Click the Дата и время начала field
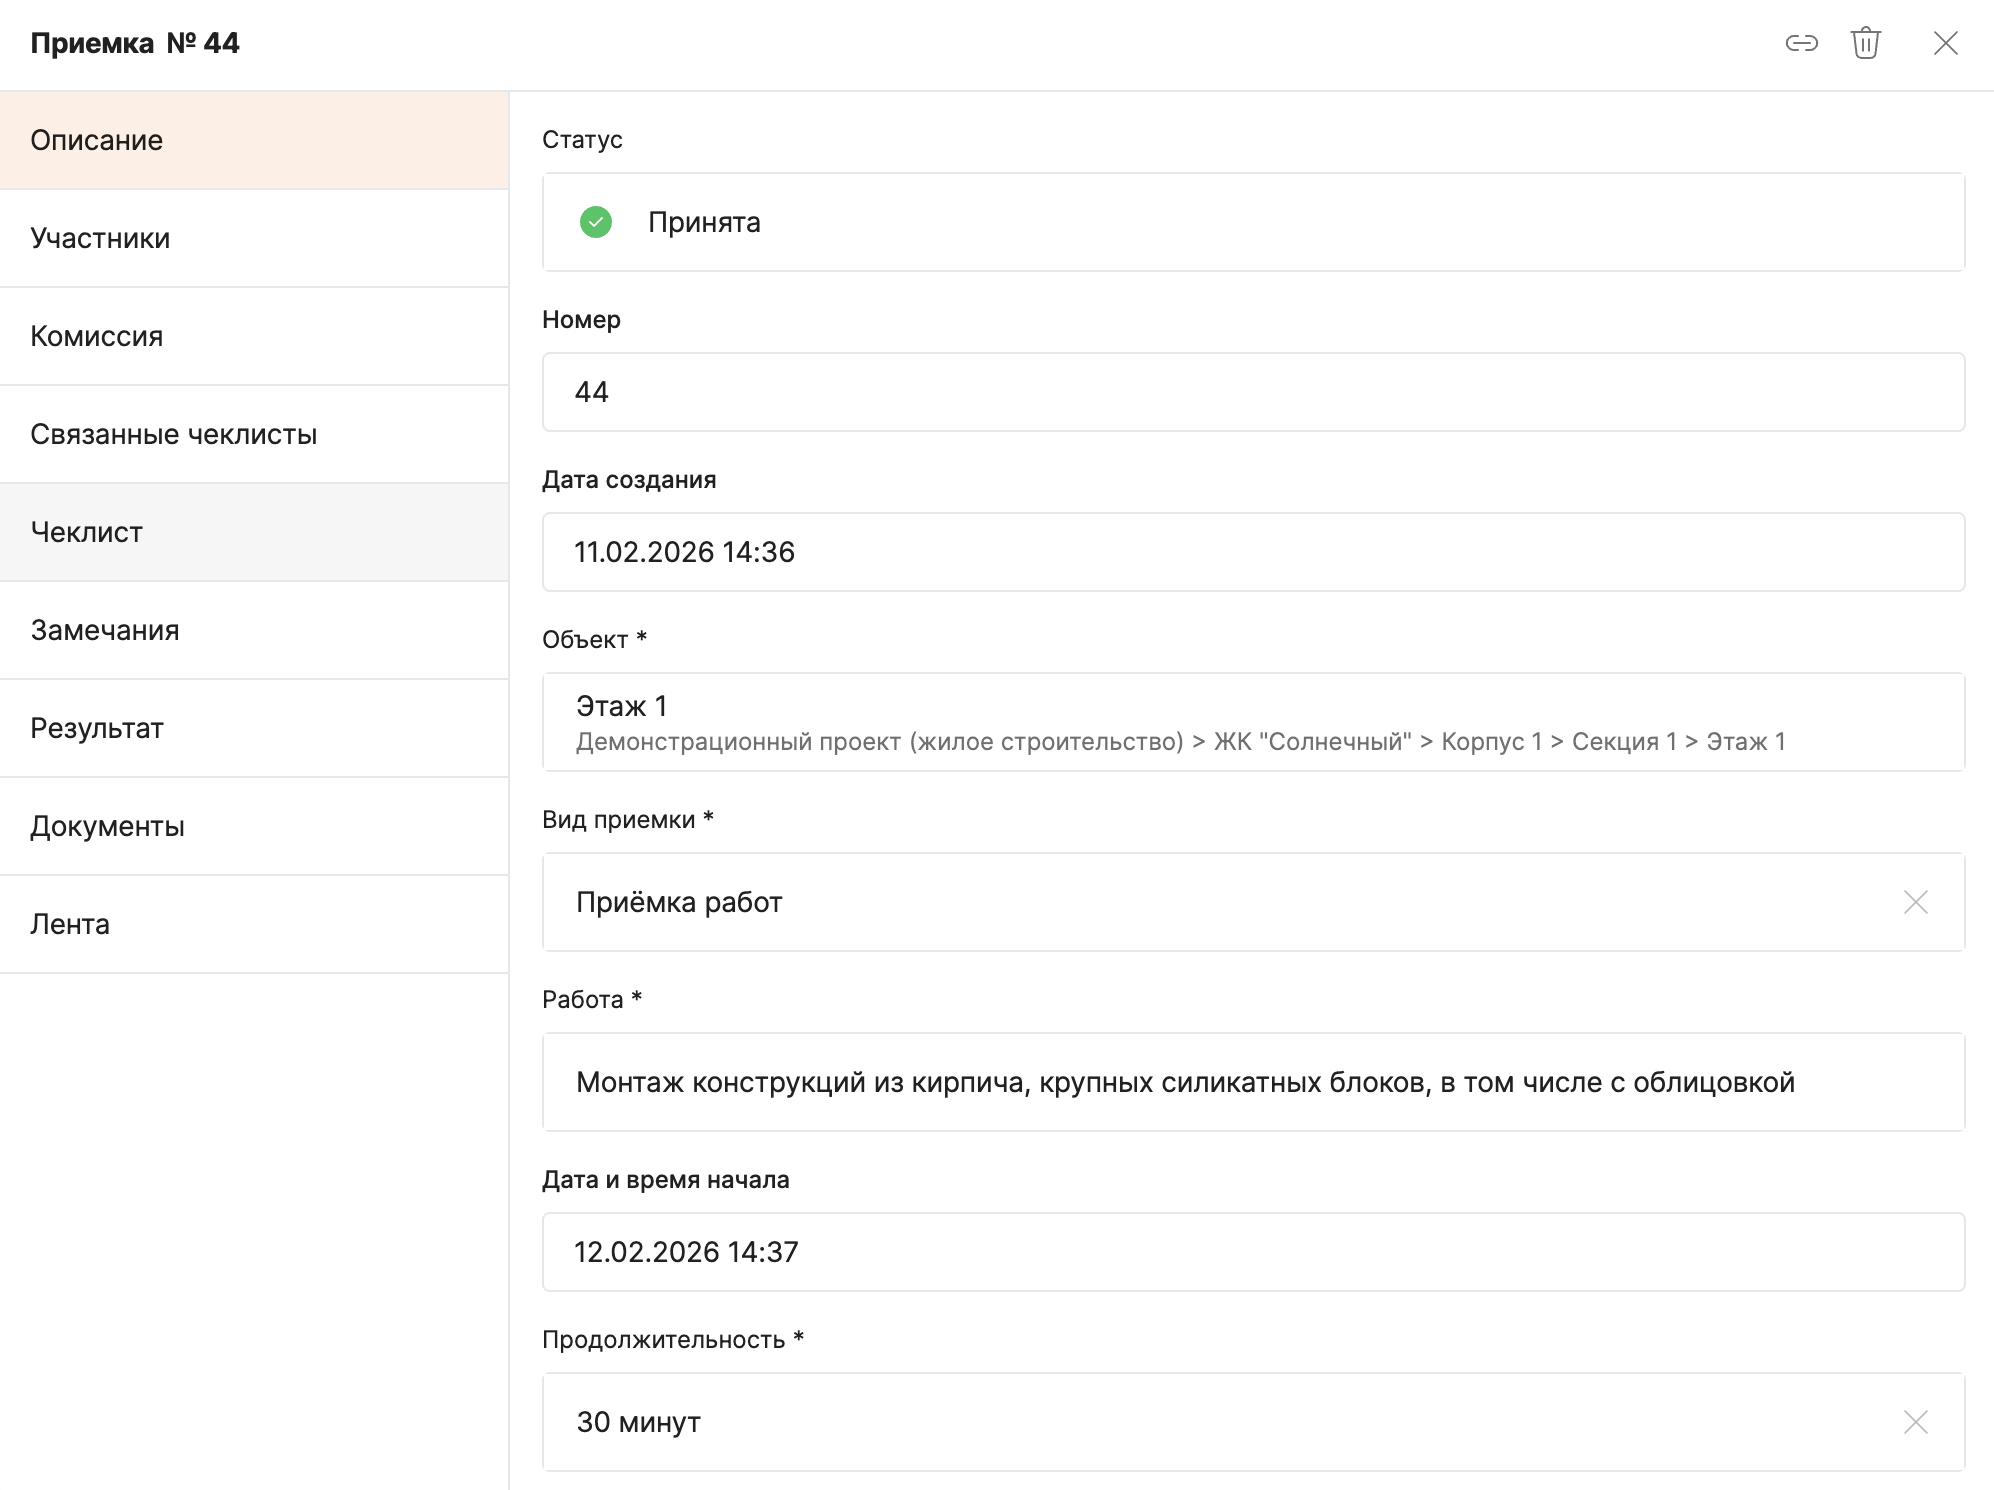 pyautogui.click(x=1252, y=1252)
